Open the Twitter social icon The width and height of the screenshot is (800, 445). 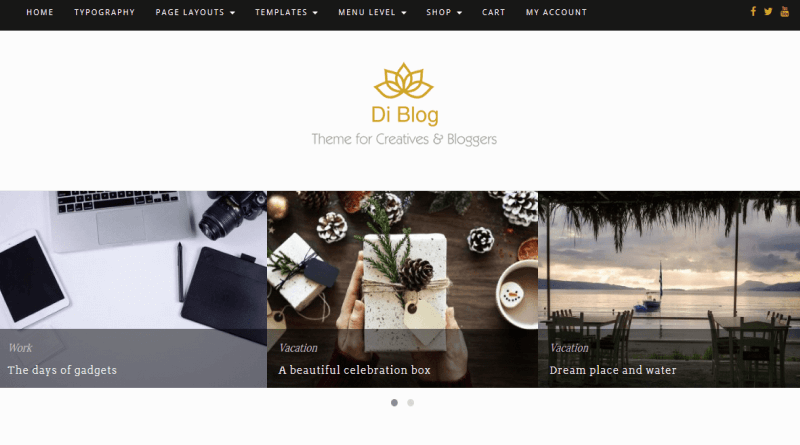pyautogui.click(x=768, y=11)
